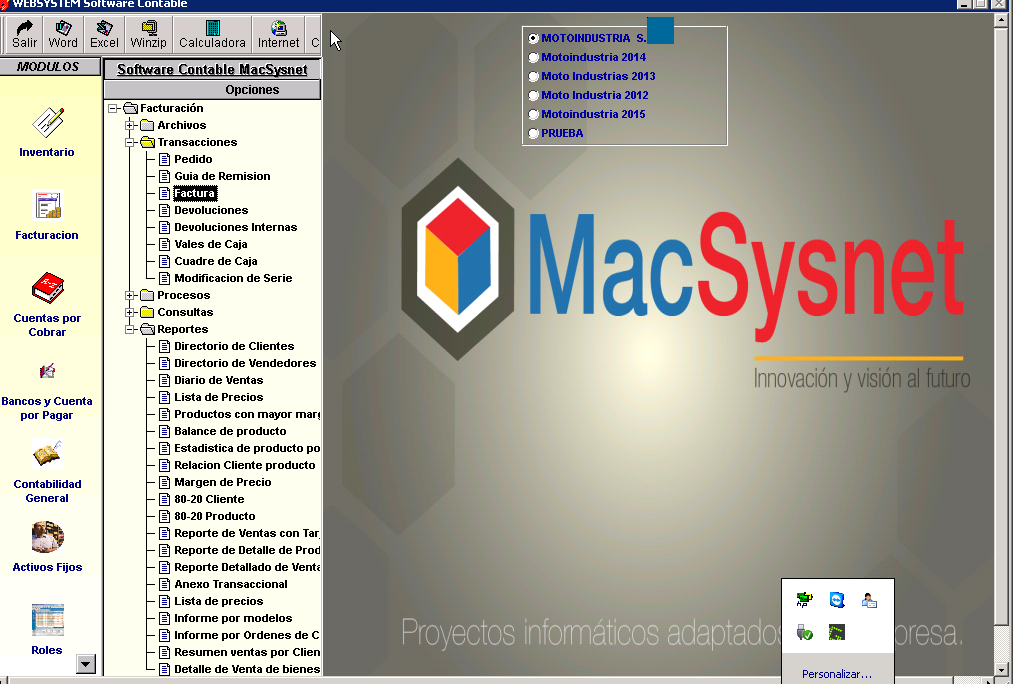Click the Winzip toolbar icon
This screenshot has width=1013, height=684.
[149, 34]
